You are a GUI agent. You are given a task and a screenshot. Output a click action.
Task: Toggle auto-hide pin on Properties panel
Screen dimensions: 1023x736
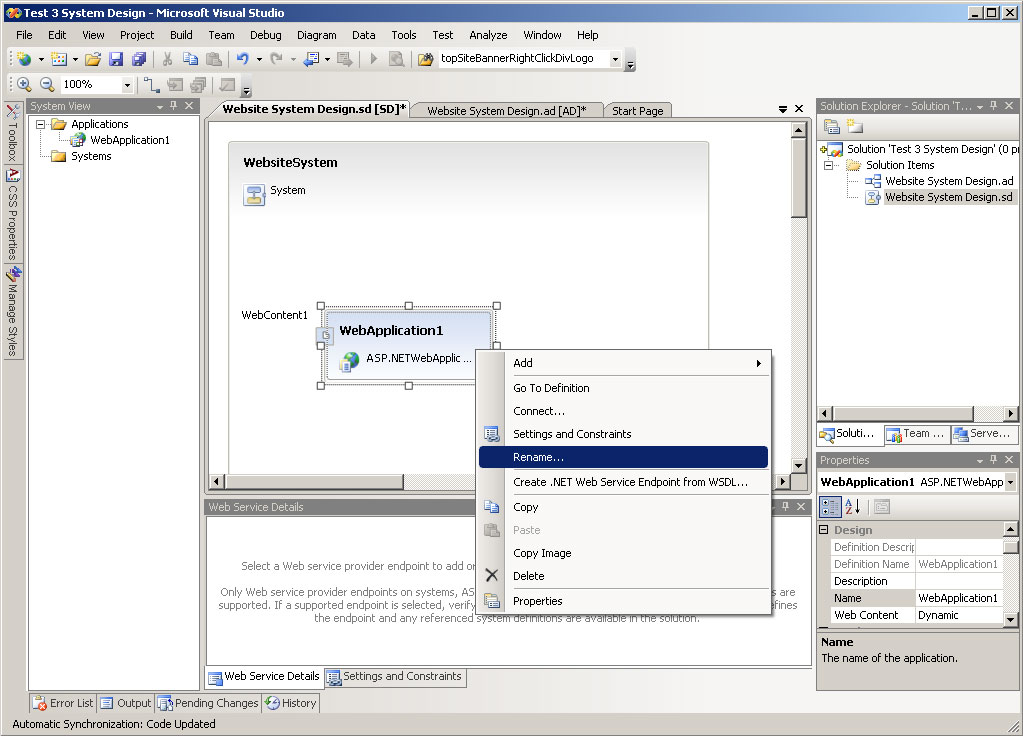click(994, 460)
